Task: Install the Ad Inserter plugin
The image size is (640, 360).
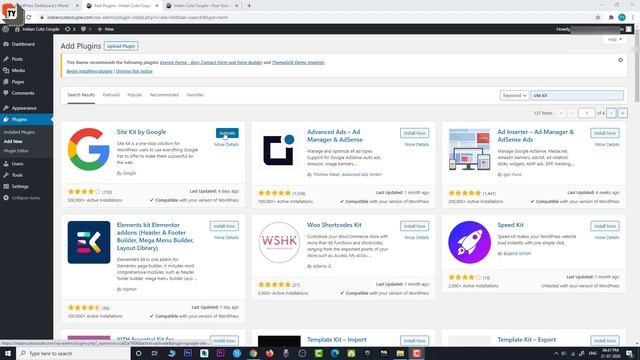Action: [x=604, y=133]
